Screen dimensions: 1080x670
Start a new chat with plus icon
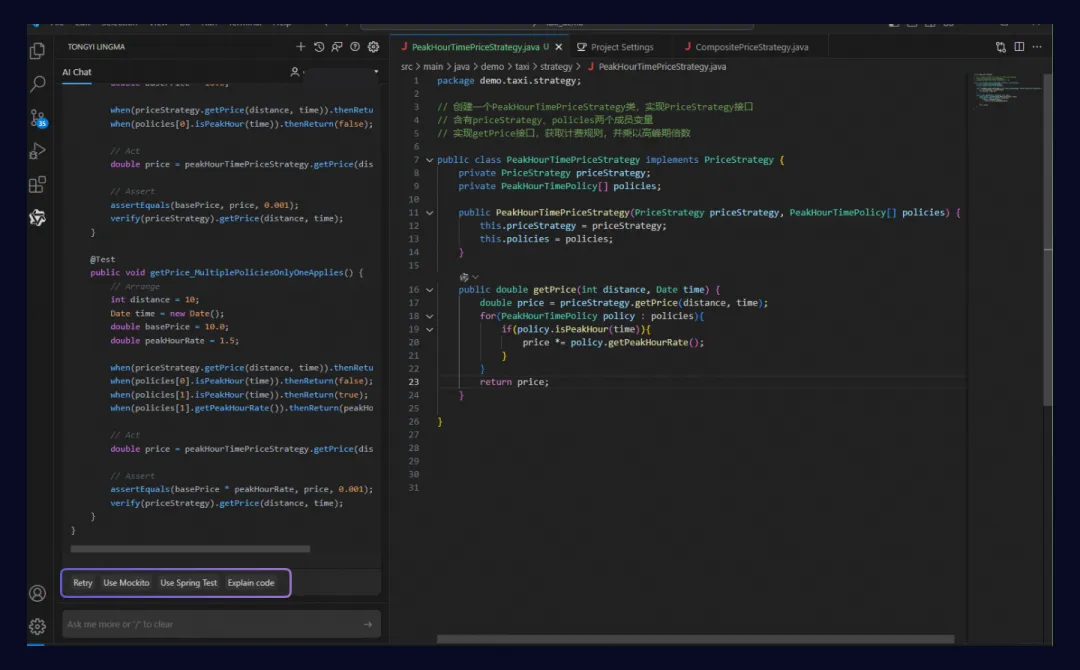pos(300,47)
